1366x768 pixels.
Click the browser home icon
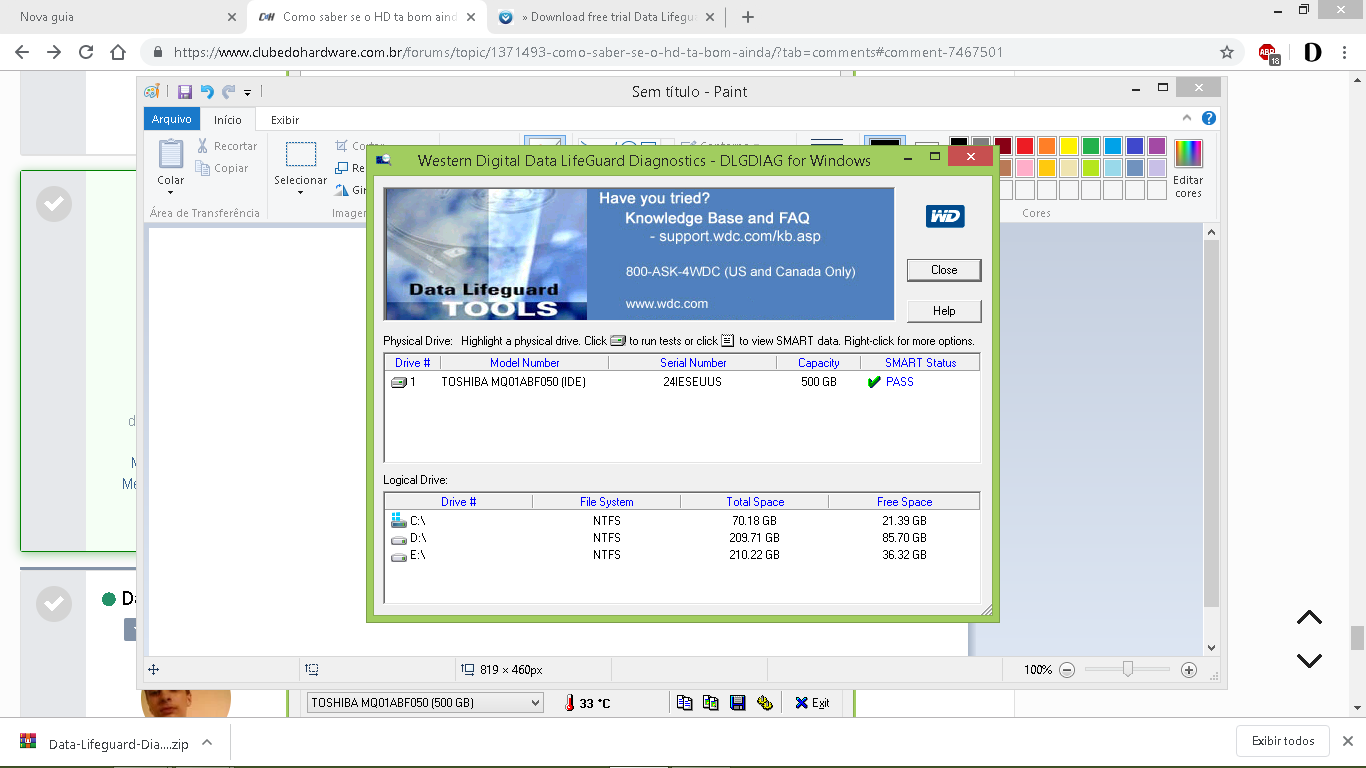coord(118,52)
